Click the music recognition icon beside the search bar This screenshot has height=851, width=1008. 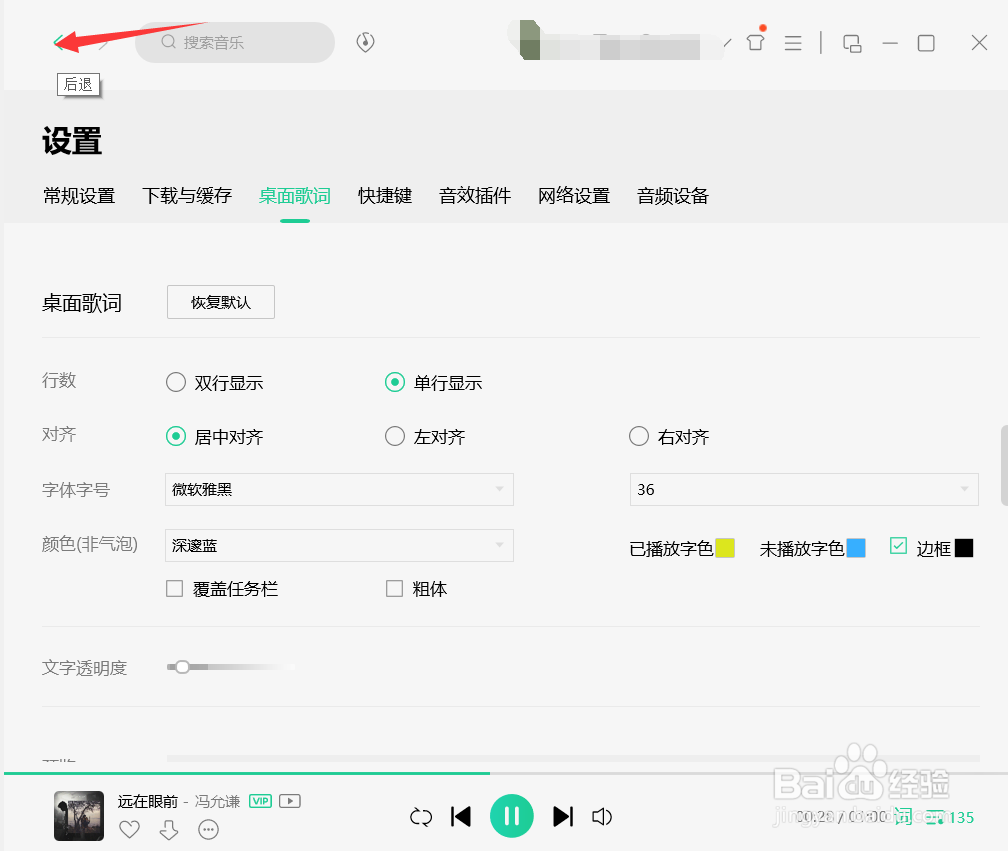click(x=365, y=42)
